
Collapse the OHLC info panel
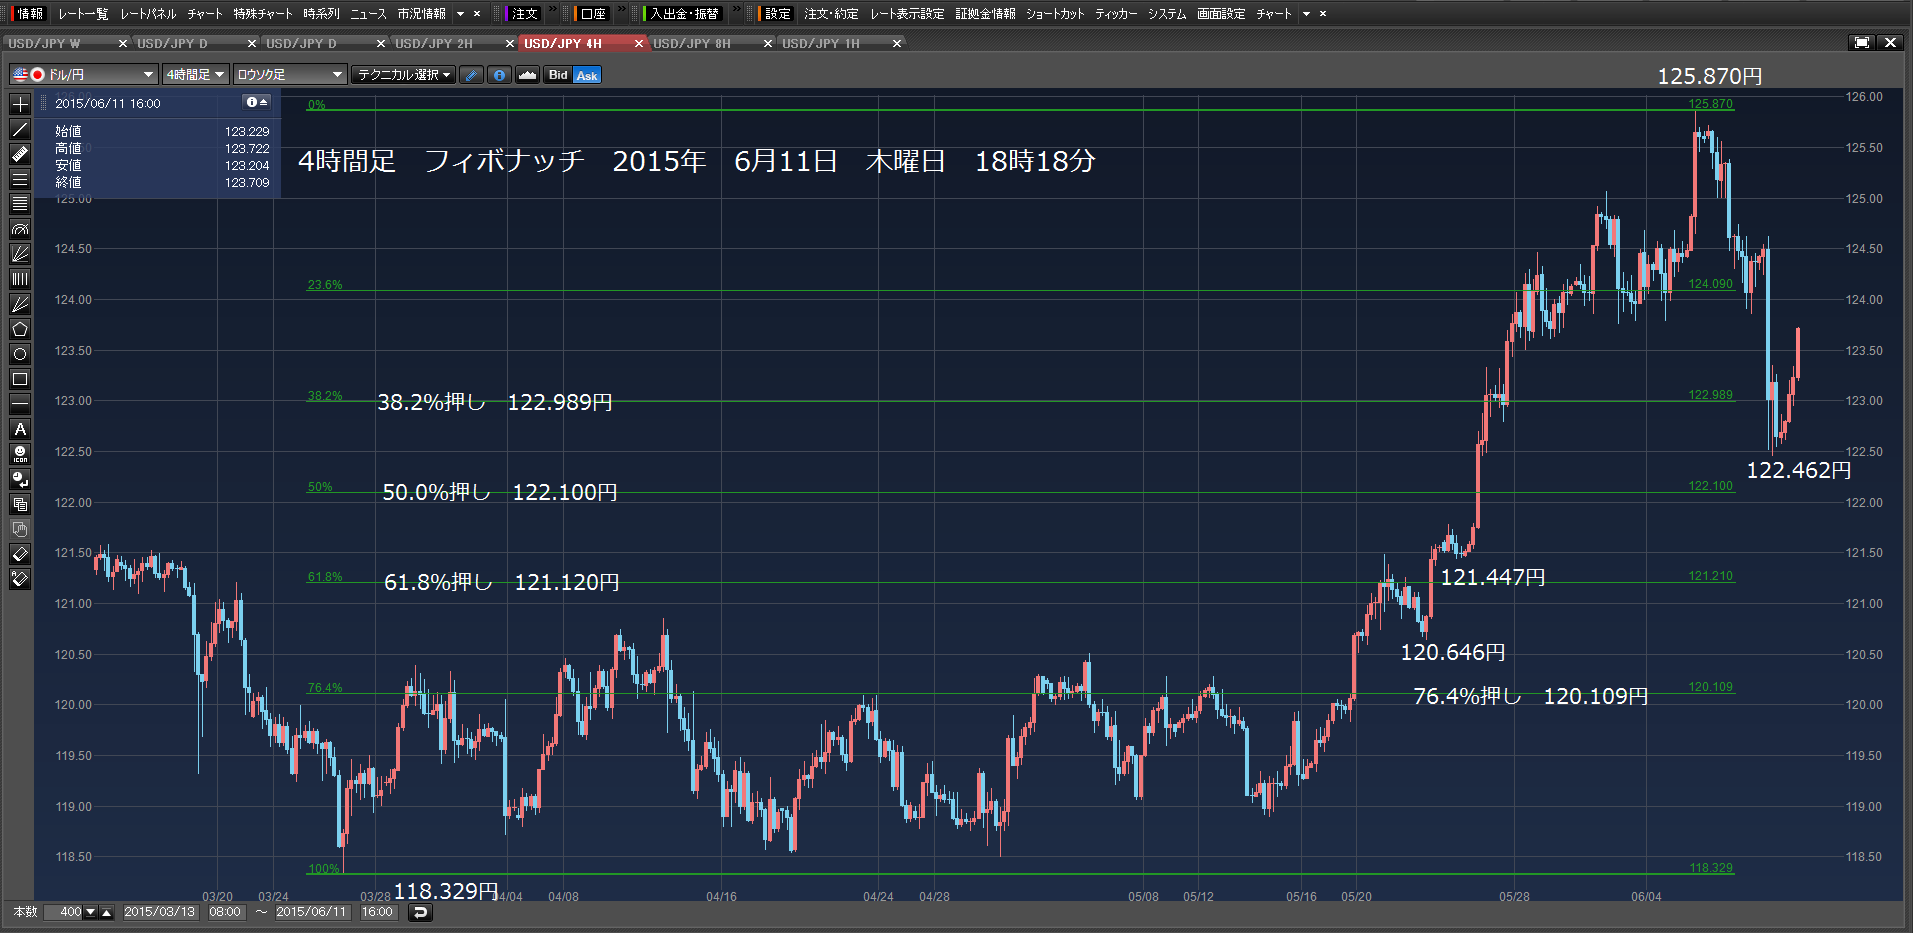tap(258, 102)
